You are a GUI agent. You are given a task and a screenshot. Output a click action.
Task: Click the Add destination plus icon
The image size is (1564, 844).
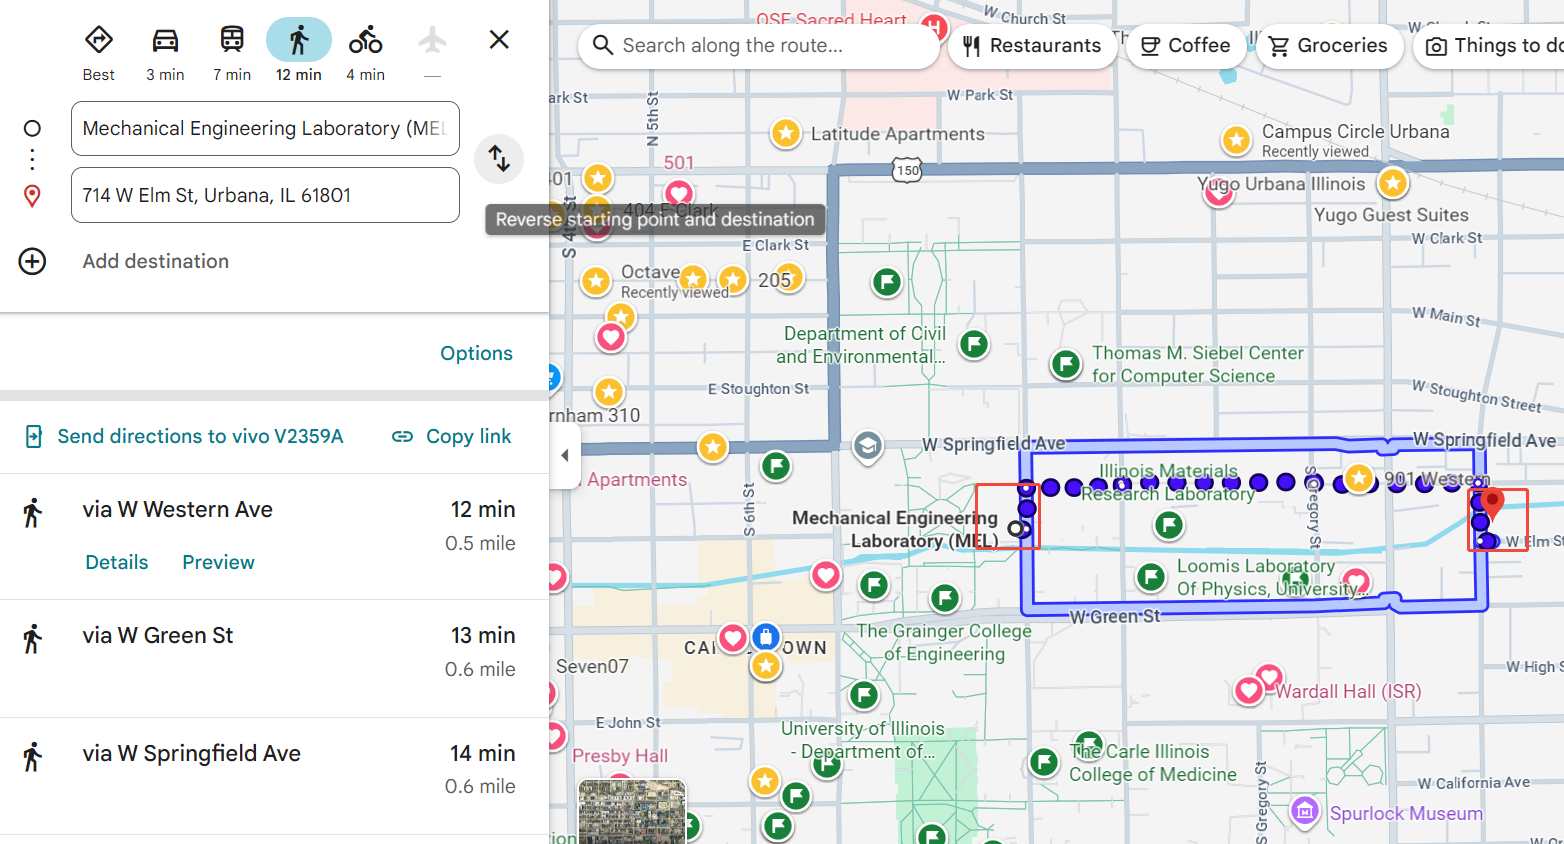(x=32, y=261)
